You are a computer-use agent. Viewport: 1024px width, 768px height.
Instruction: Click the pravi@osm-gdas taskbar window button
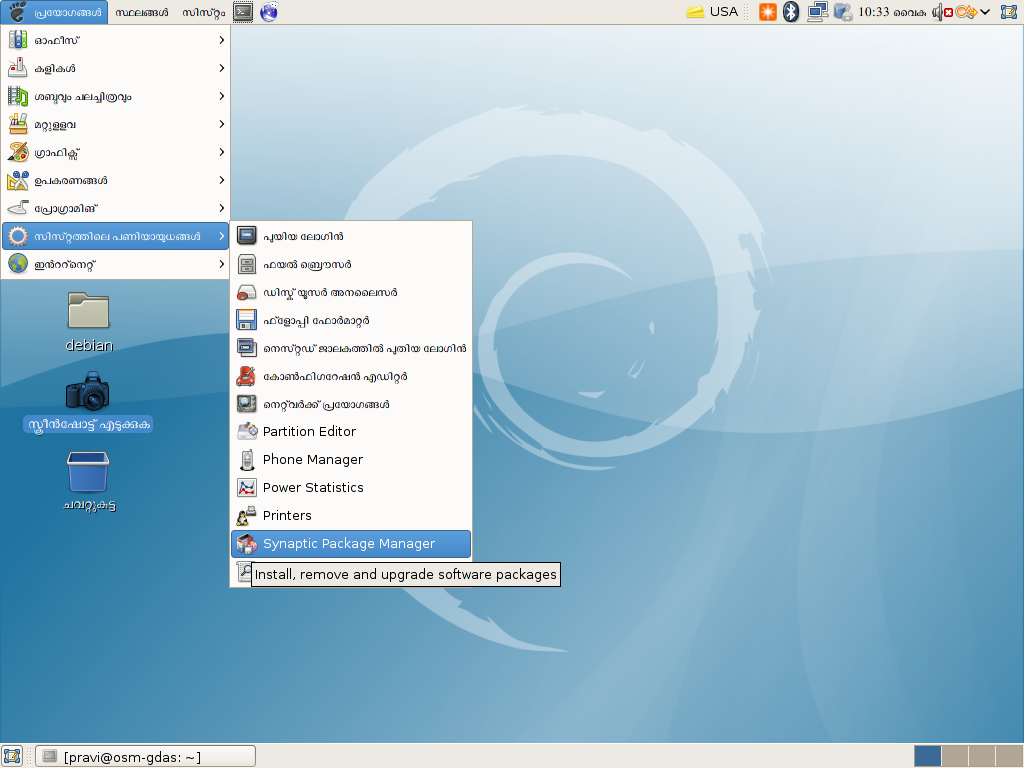(x=145, y=757)
